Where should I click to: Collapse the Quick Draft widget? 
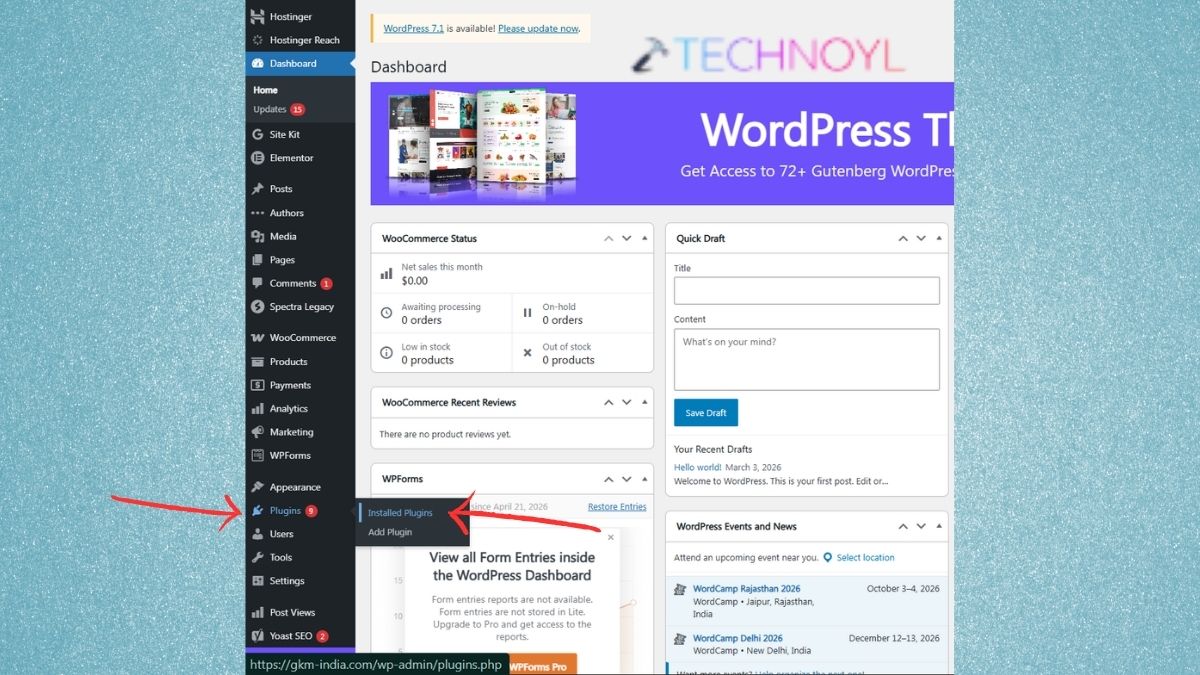pos(938,239)
